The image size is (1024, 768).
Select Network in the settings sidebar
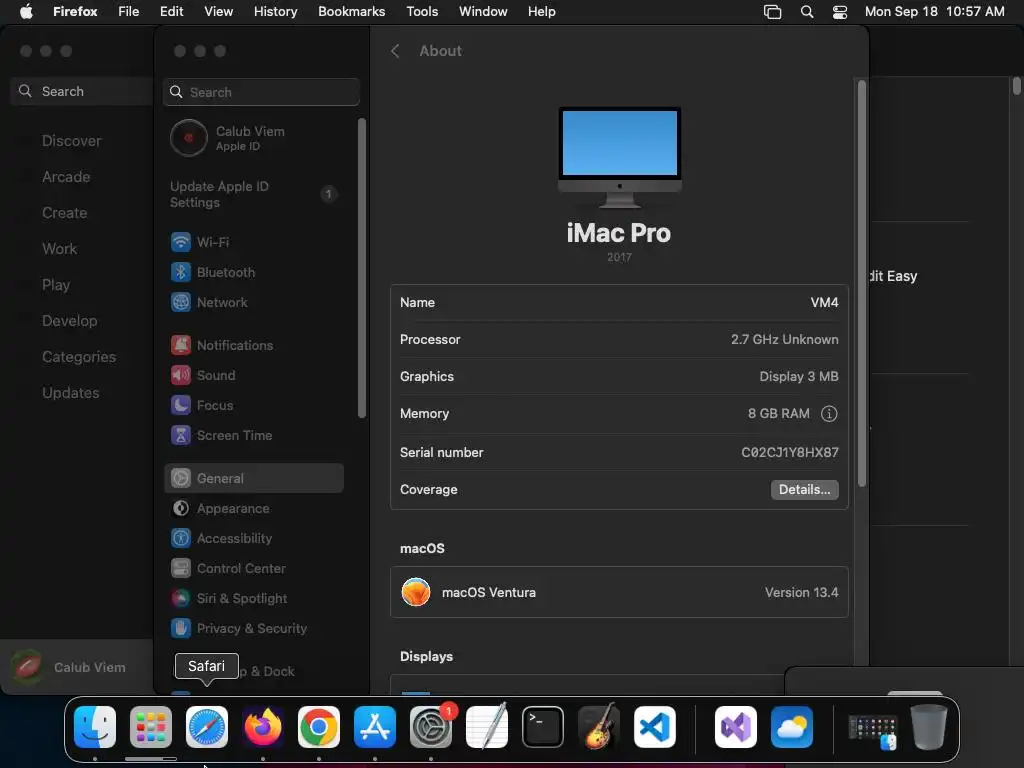(x=254, y=302)
